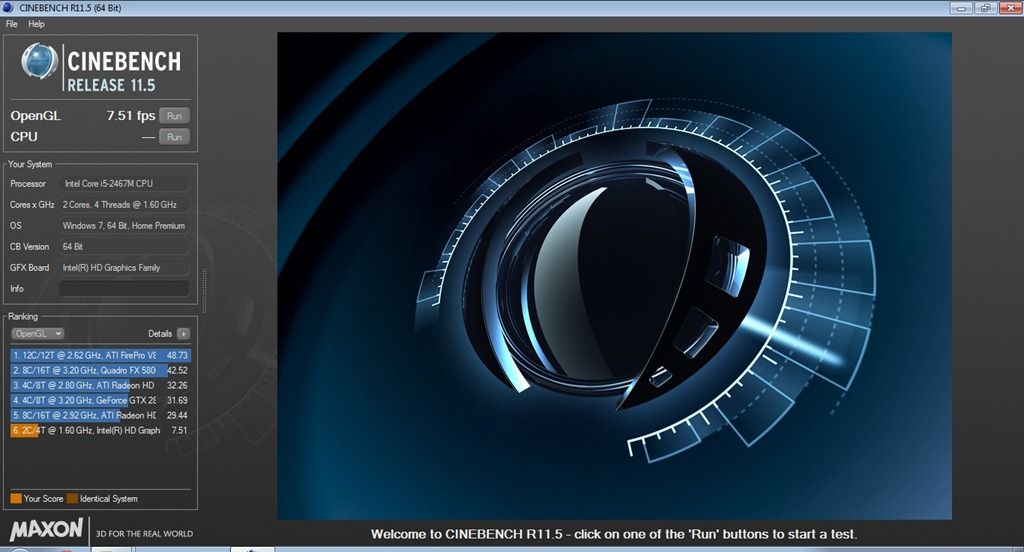The image size is (1024, 552).
Task: Select ranking row 8C/16T 2.92 GHz Radeon
Action: pos(101,415)
